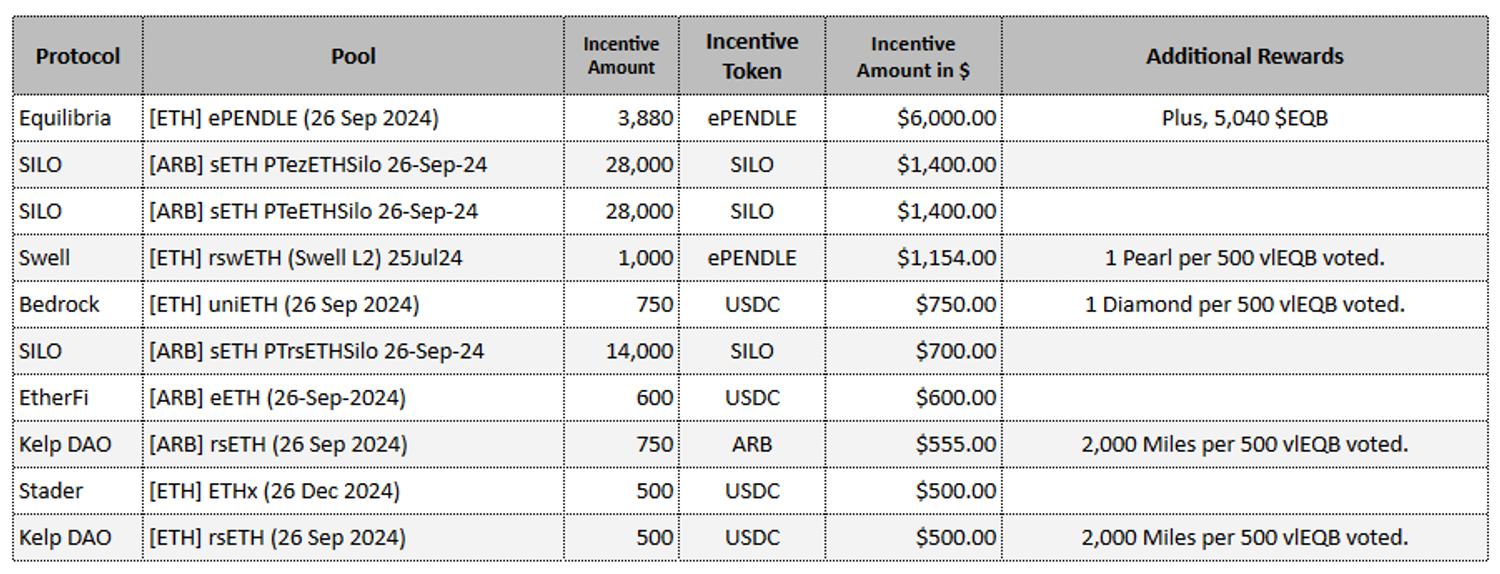The width and height of the screenshot is (1500, 574).
Task: Select the Plus, 5,040 $EQB rewards cell
Action: [x=1244, y=118]
